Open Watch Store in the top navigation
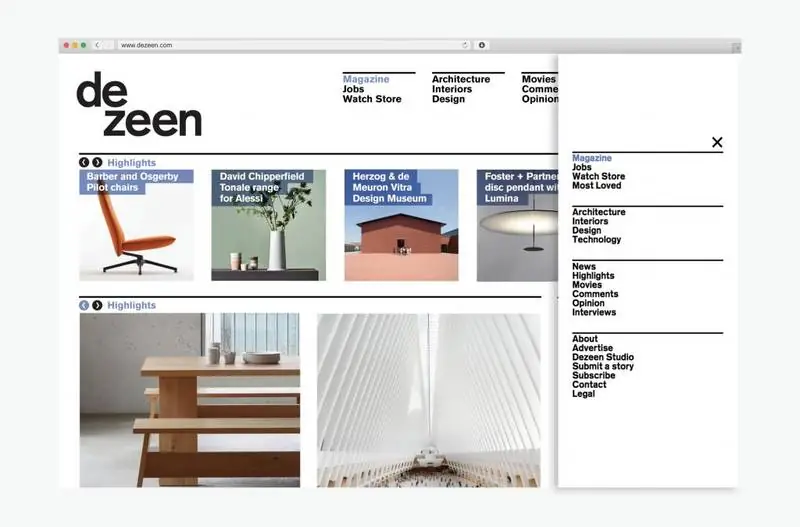 pyautogui.click(x=372, y=99)
